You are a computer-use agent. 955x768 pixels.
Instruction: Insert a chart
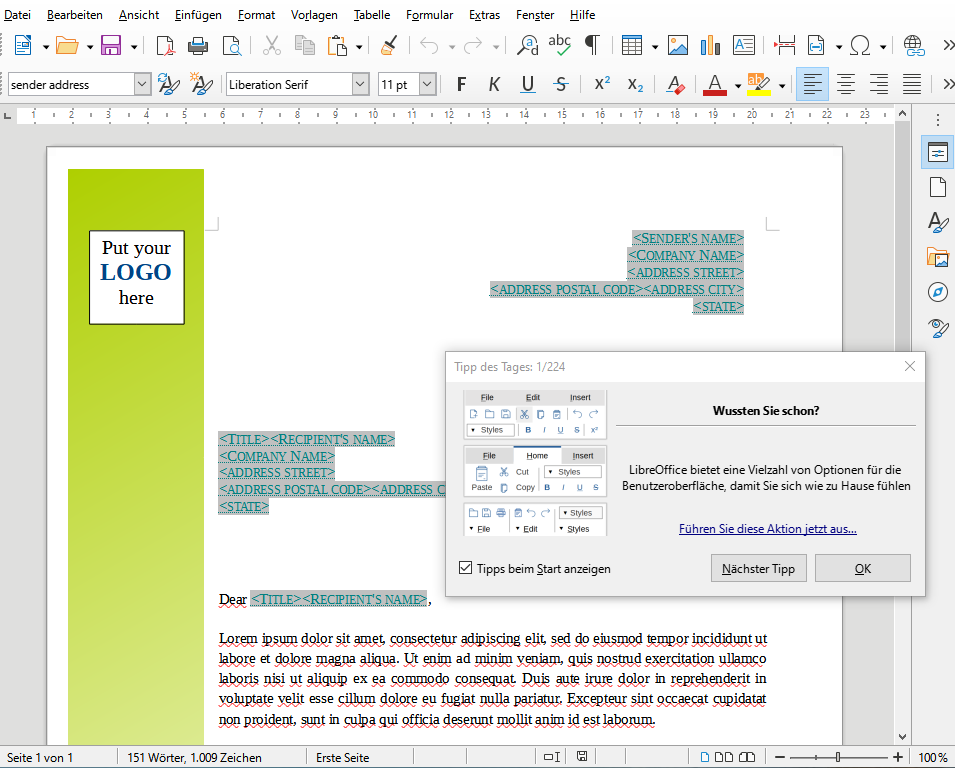[x=710, y=46]
